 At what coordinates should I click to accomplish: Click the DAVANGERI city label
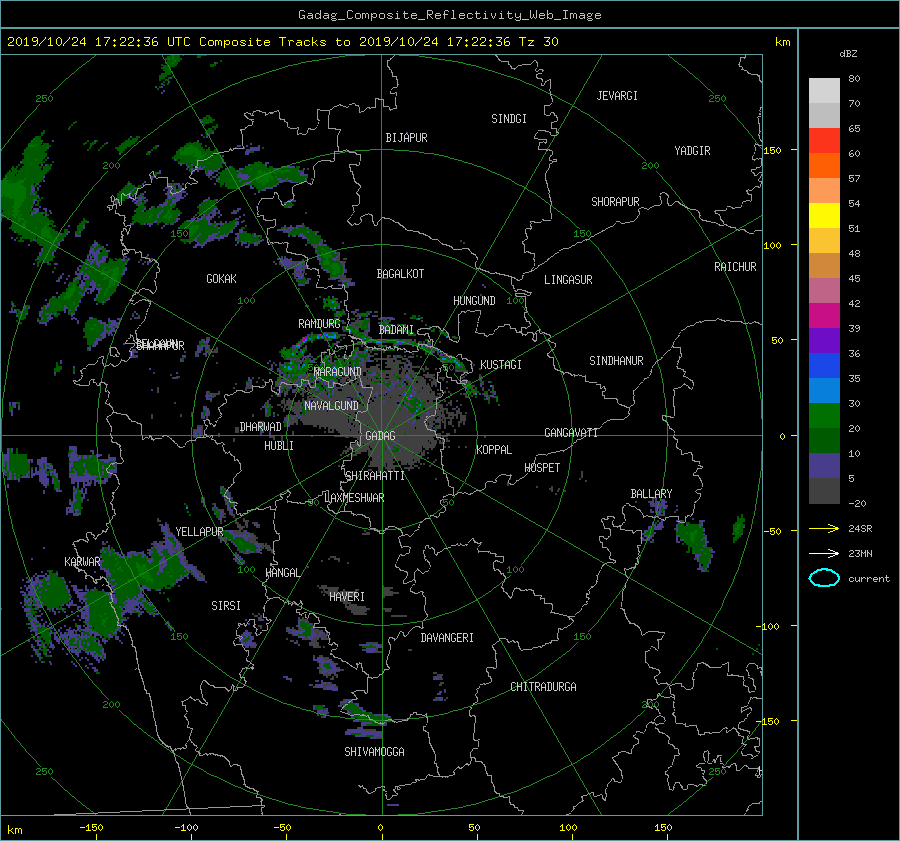click(x=447, y=638)
